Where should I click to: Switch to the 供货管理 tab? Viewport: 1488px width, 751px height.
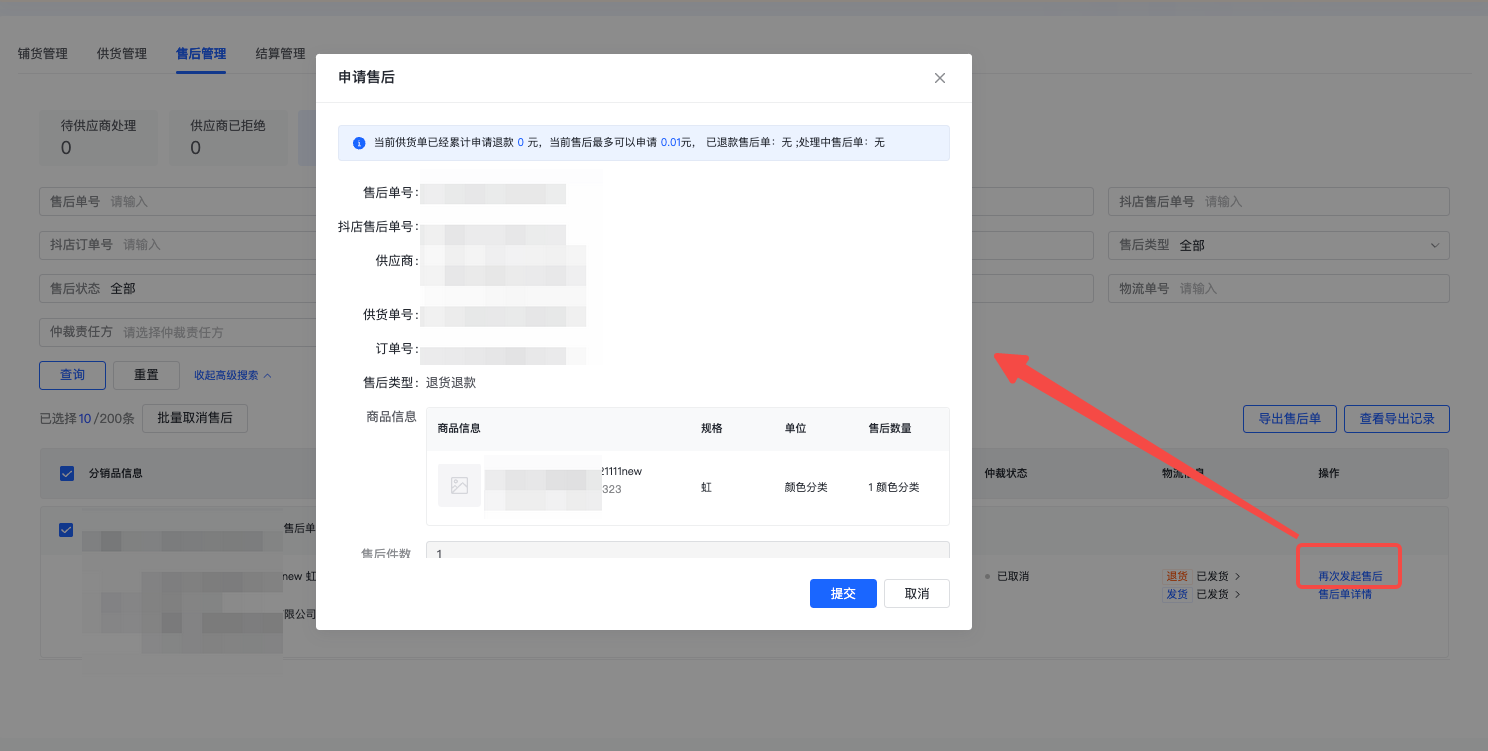[122, 54]
